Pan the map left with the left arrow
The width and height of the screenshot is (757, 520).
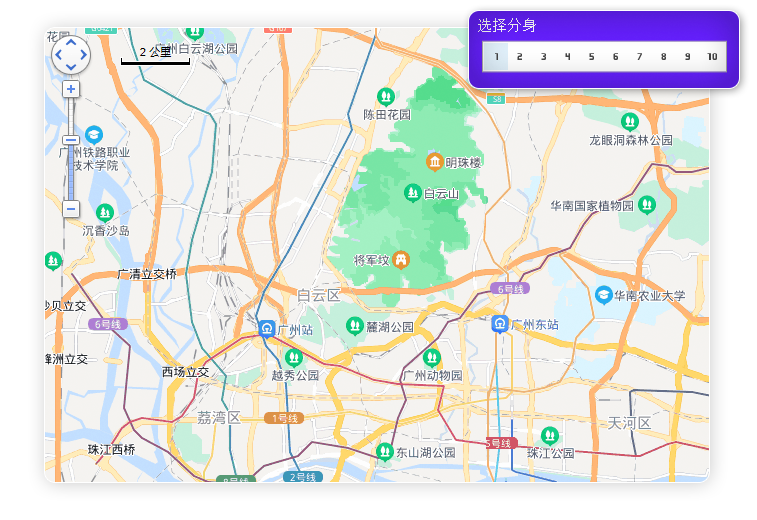pyautogui.click(x=59, y=55)
